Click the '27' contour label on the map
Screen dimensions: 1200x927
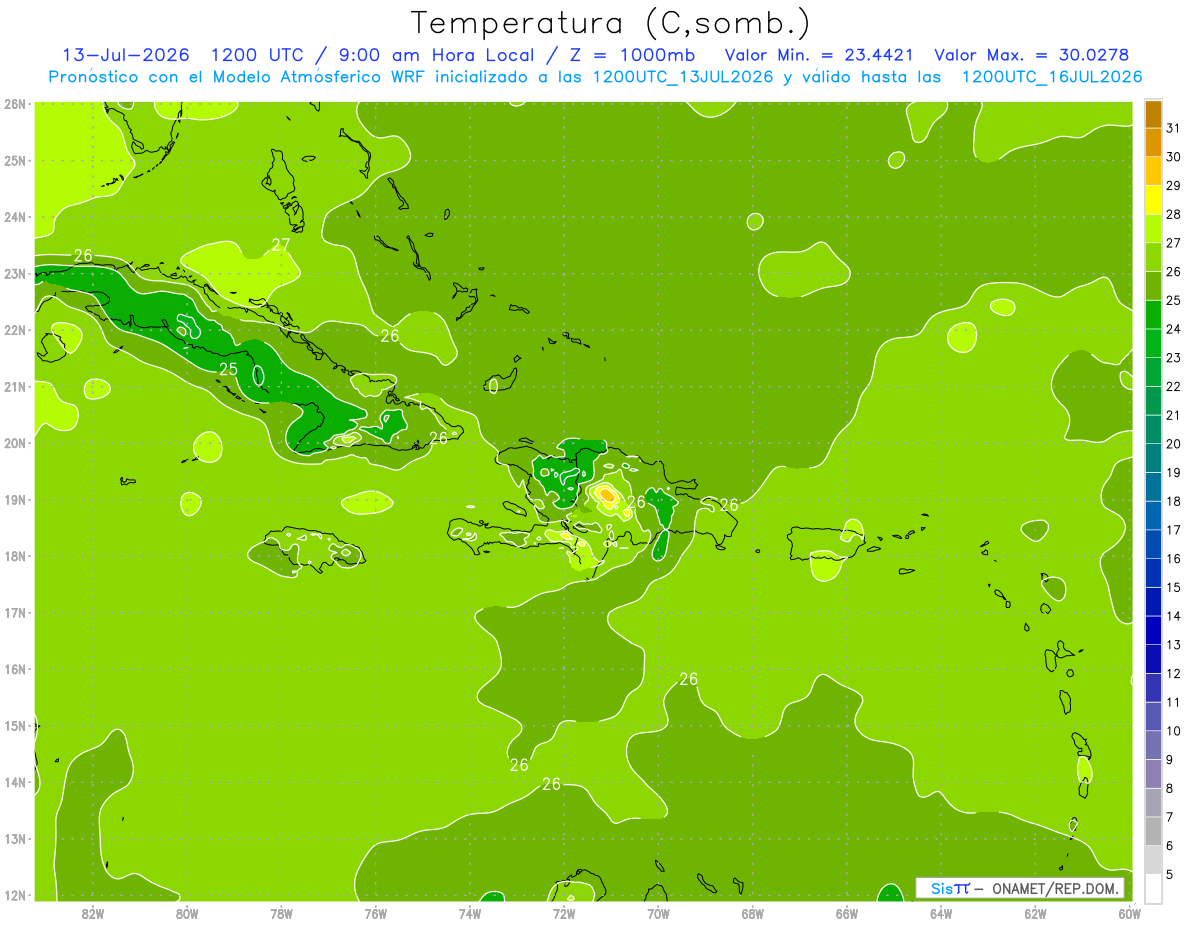(281, 245)
